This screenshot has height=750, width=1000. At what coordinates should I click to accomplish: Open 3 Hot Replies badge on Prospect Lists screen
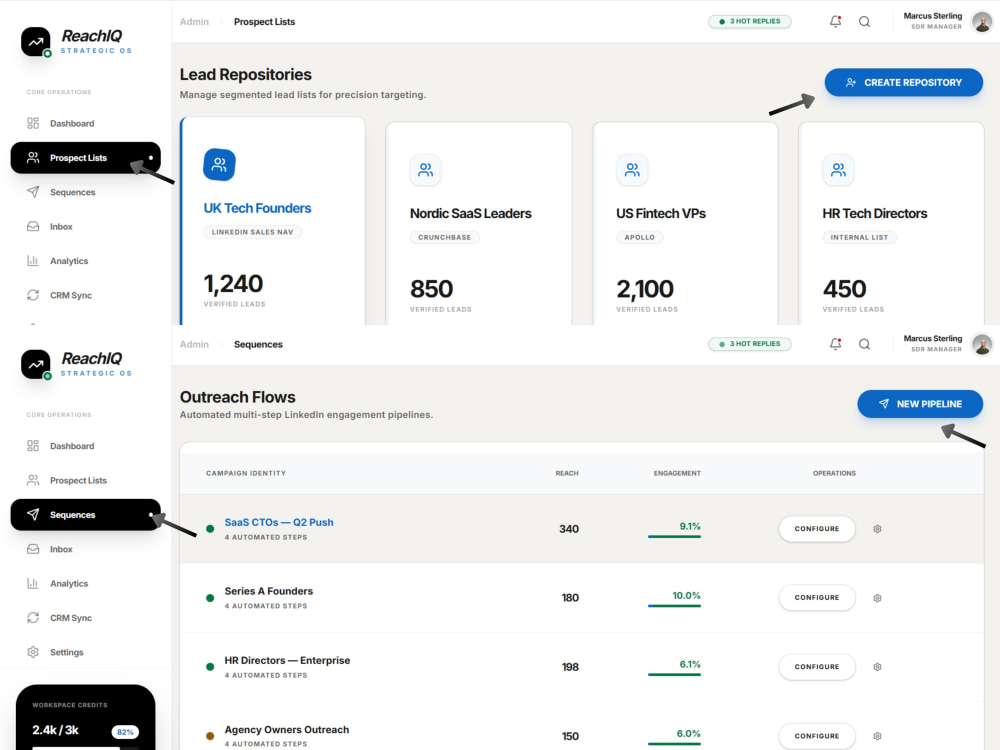749,21
